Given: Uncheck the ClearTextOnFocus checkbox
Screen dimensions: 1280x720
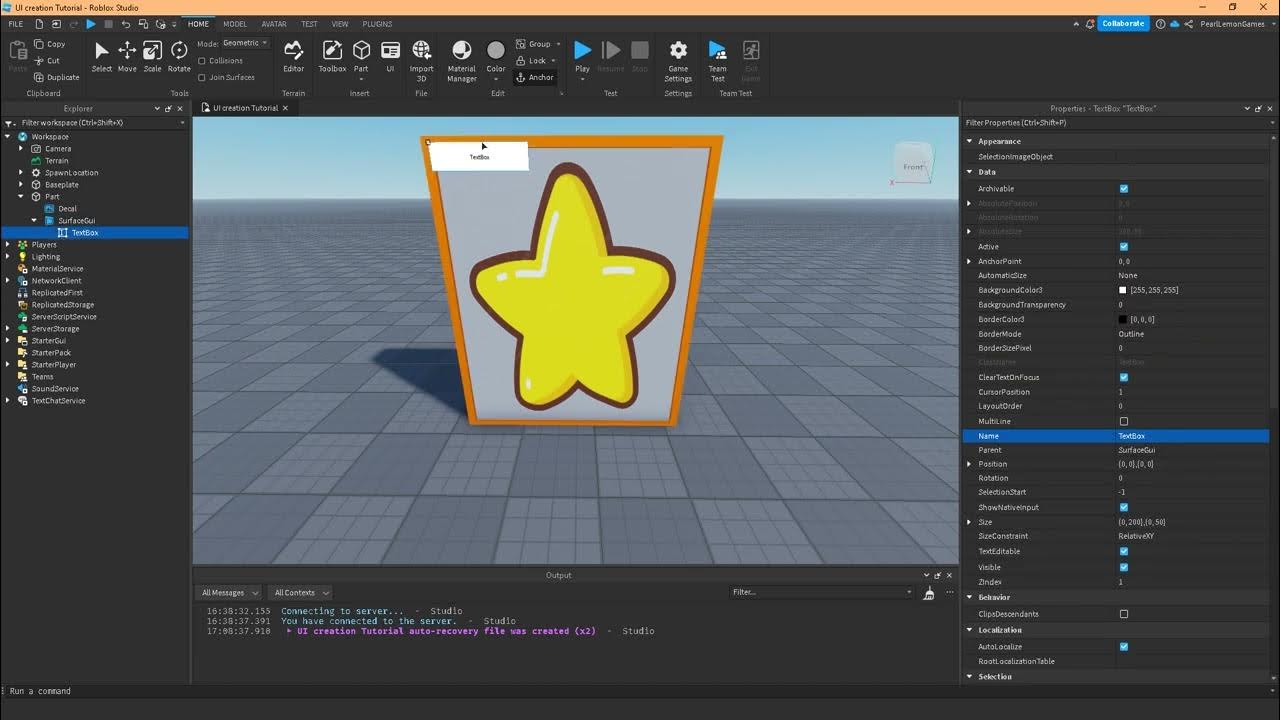Looking at the screenshot, I should point(1124,377).
